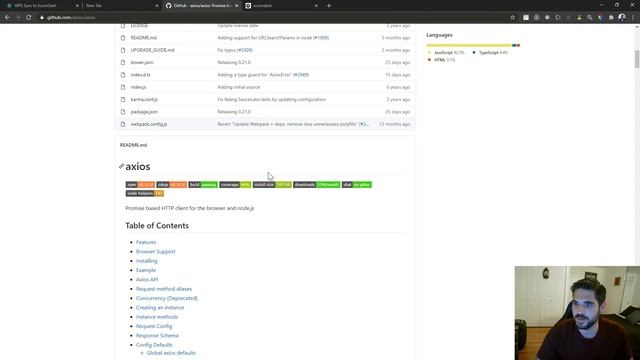Screen dimensions: 640x360
Task: Select the GitHub axios/axios tab
Action: click(202, 6)
